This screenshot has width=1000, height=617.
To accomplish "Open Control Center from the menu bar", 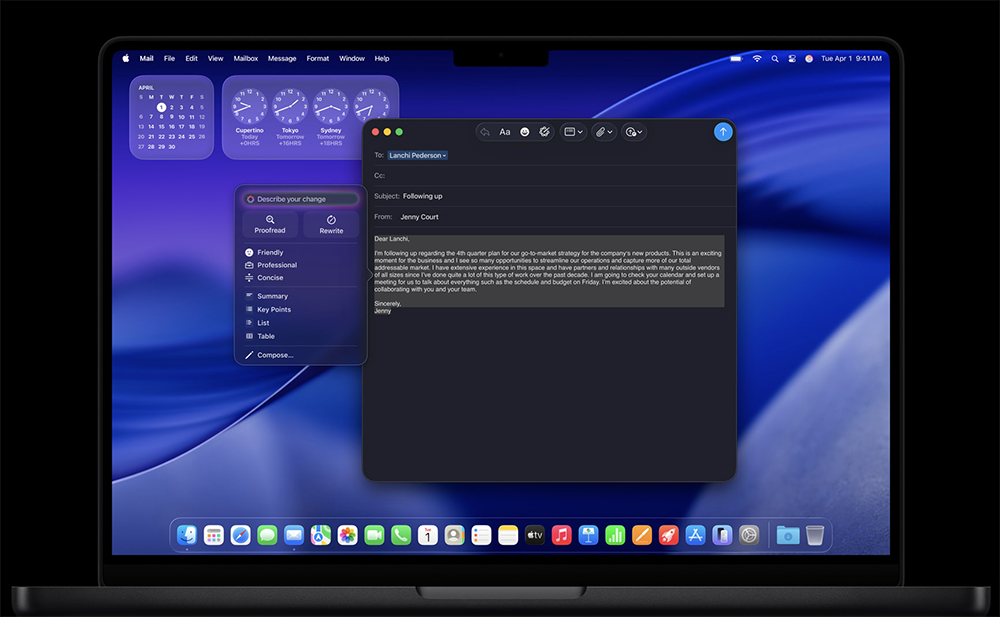I will (x=791, y=59).
